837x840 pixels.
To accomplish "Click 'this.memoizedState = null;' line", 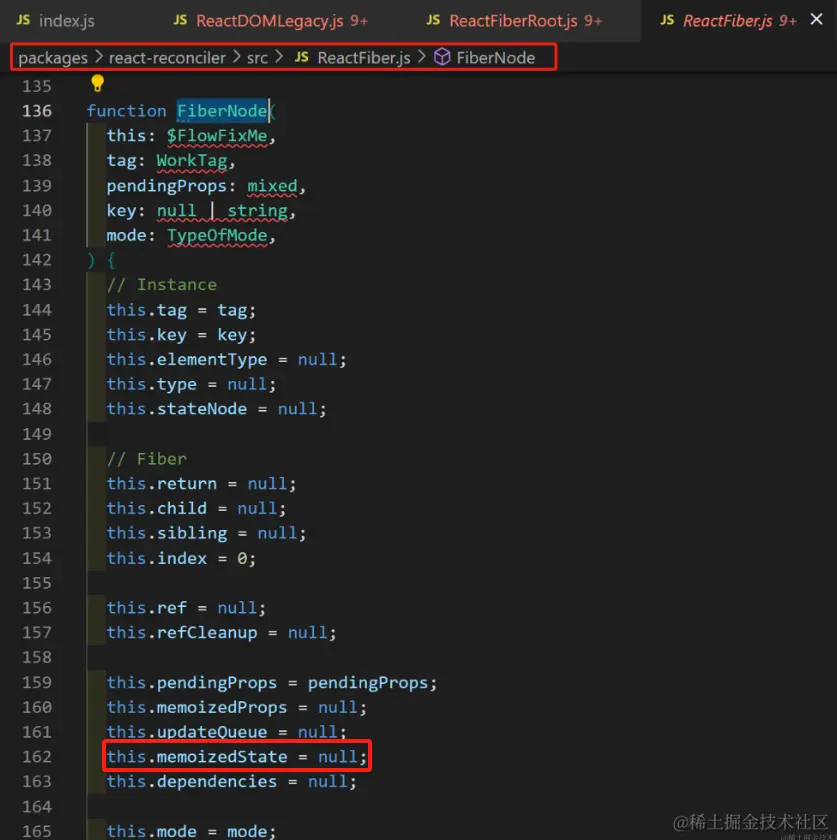I will [x=237, y=756].
